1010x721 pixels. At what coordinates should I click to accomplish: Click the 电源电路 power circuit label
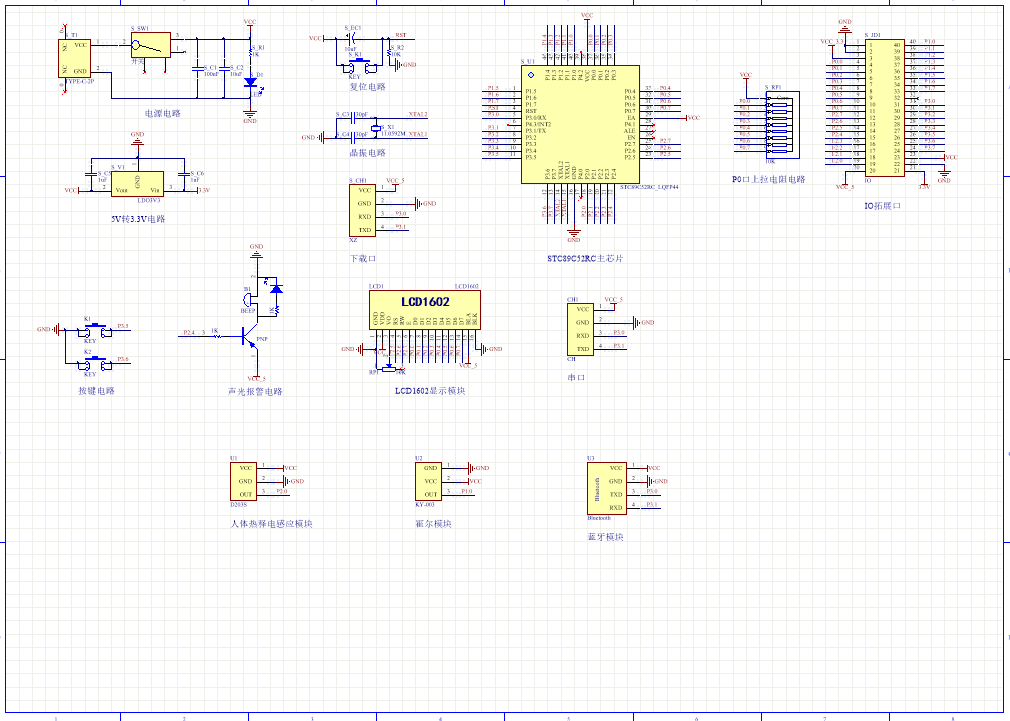tap(163, 114)
